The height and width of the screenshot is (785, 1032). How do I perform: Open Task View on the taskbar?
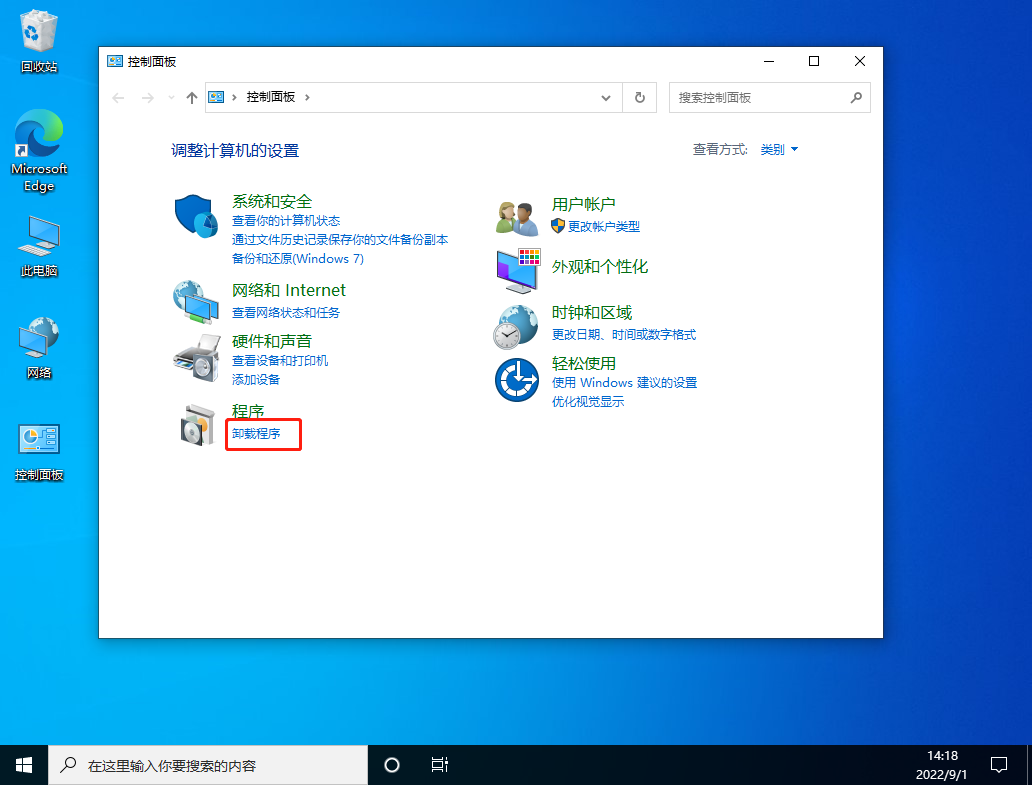coord(439,764)
